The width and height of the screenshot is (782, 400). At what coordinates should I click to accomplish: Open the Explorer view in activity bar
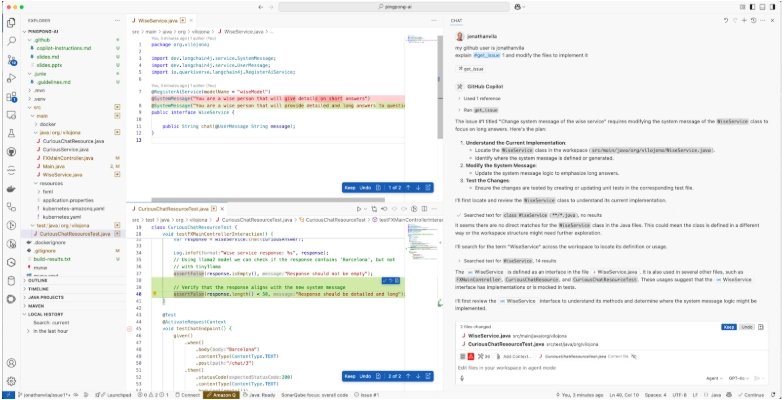pos(11,22)
